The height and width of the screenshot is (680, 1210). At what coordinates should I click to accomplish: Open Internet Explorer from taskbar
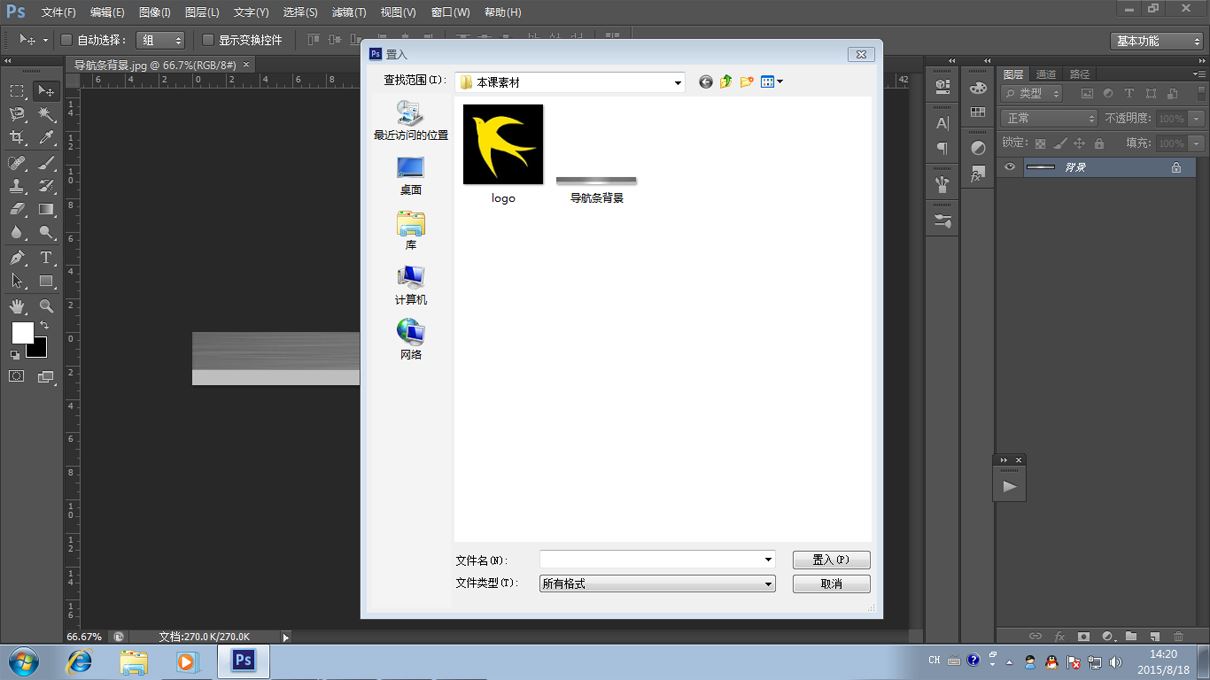tap(79, 661)
